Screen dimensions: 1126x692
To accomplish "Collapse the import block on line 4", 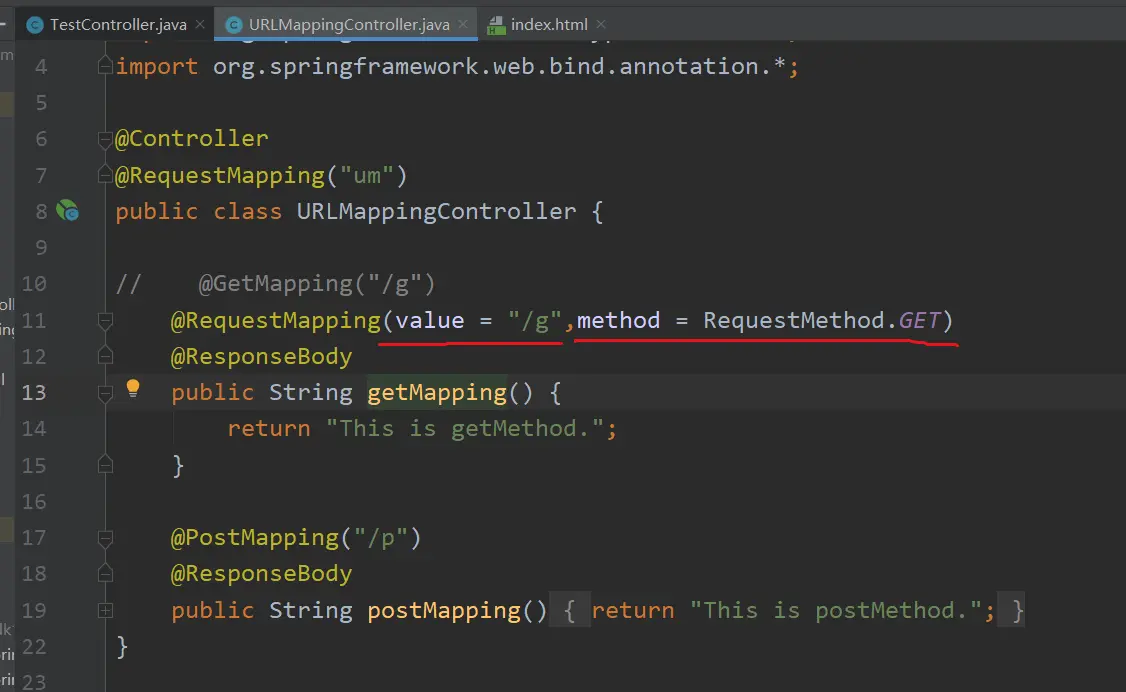I will [x=105, y=66].
